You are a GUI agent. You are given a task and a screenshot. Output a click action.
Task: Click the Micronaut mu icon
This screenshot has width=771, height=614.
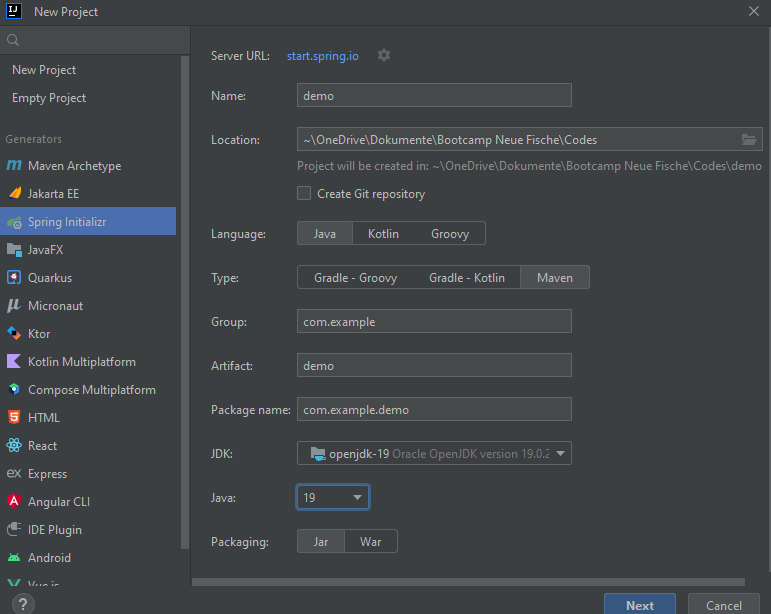click(14, 305)
